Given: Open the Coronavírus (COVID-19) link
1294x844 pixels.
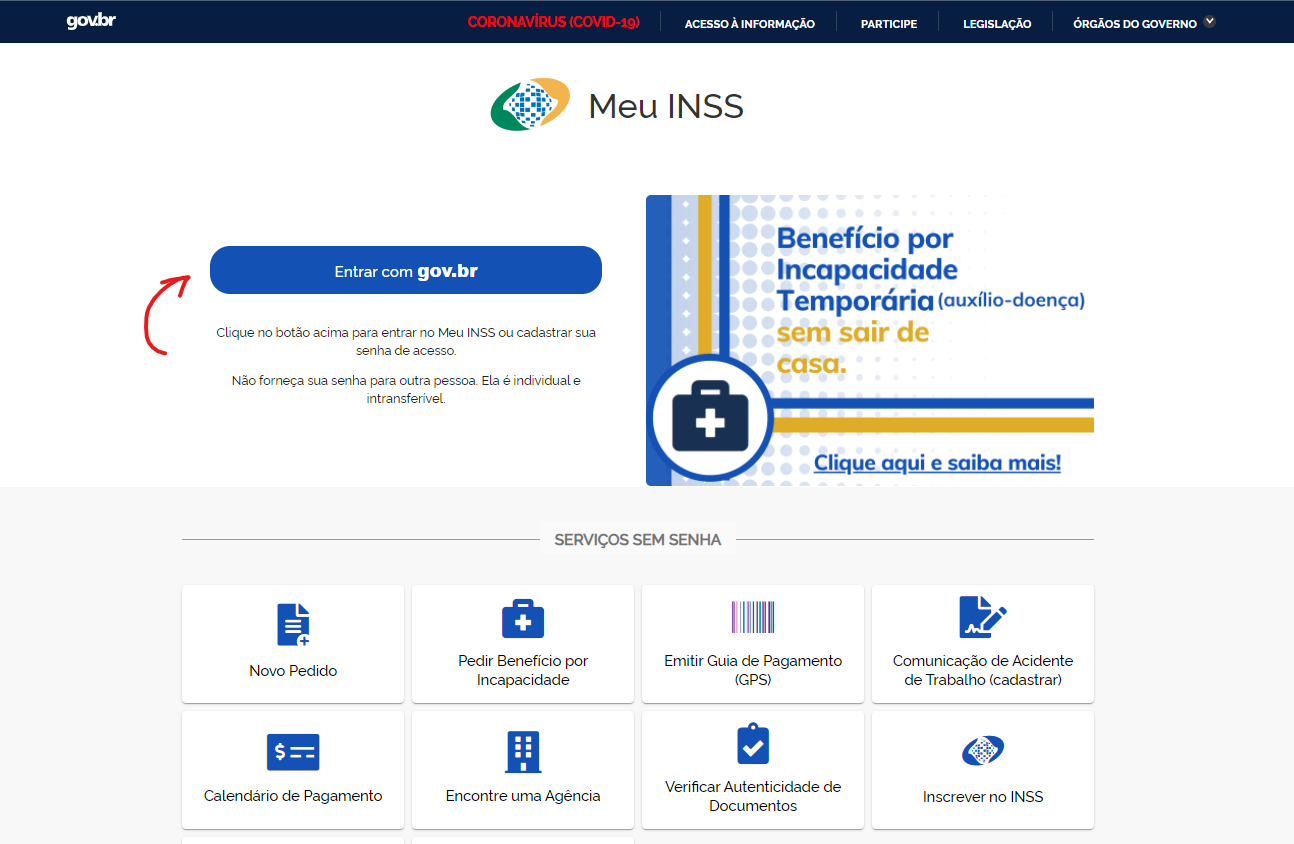Looking at the screenshot, I should click(x=553, y=22).
